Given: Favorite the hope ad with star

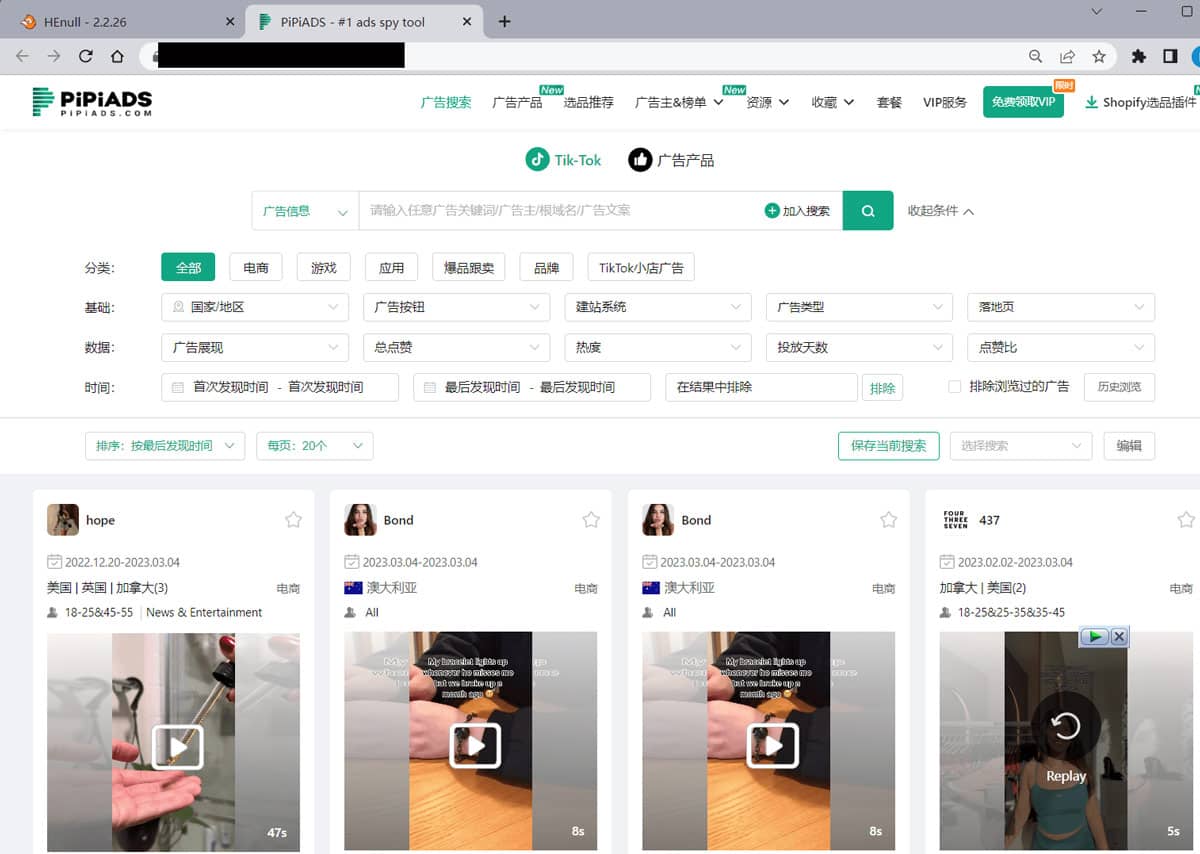Looking at the screenshot, I should (293, 520).
